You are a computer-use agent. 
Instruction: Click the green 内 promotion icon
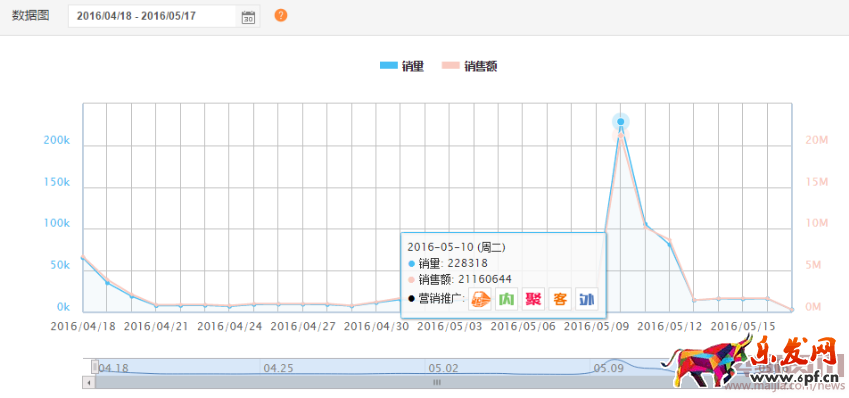point(506,299)
